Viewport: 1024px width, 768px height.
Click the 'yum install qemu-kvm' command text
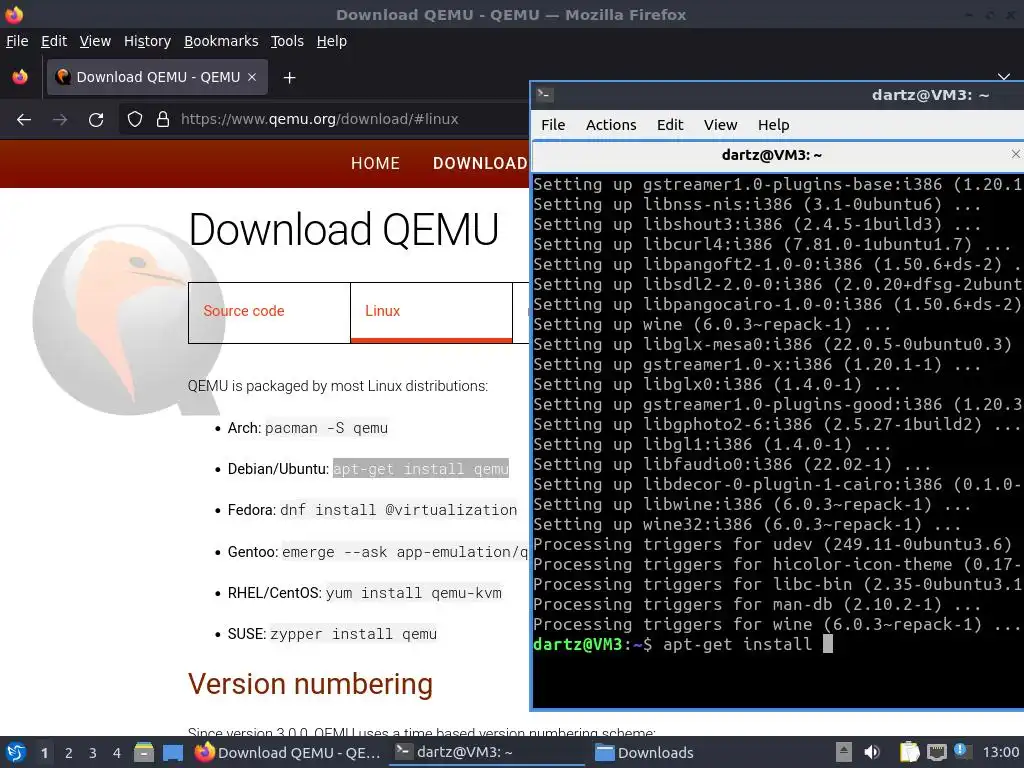[414, 593]
